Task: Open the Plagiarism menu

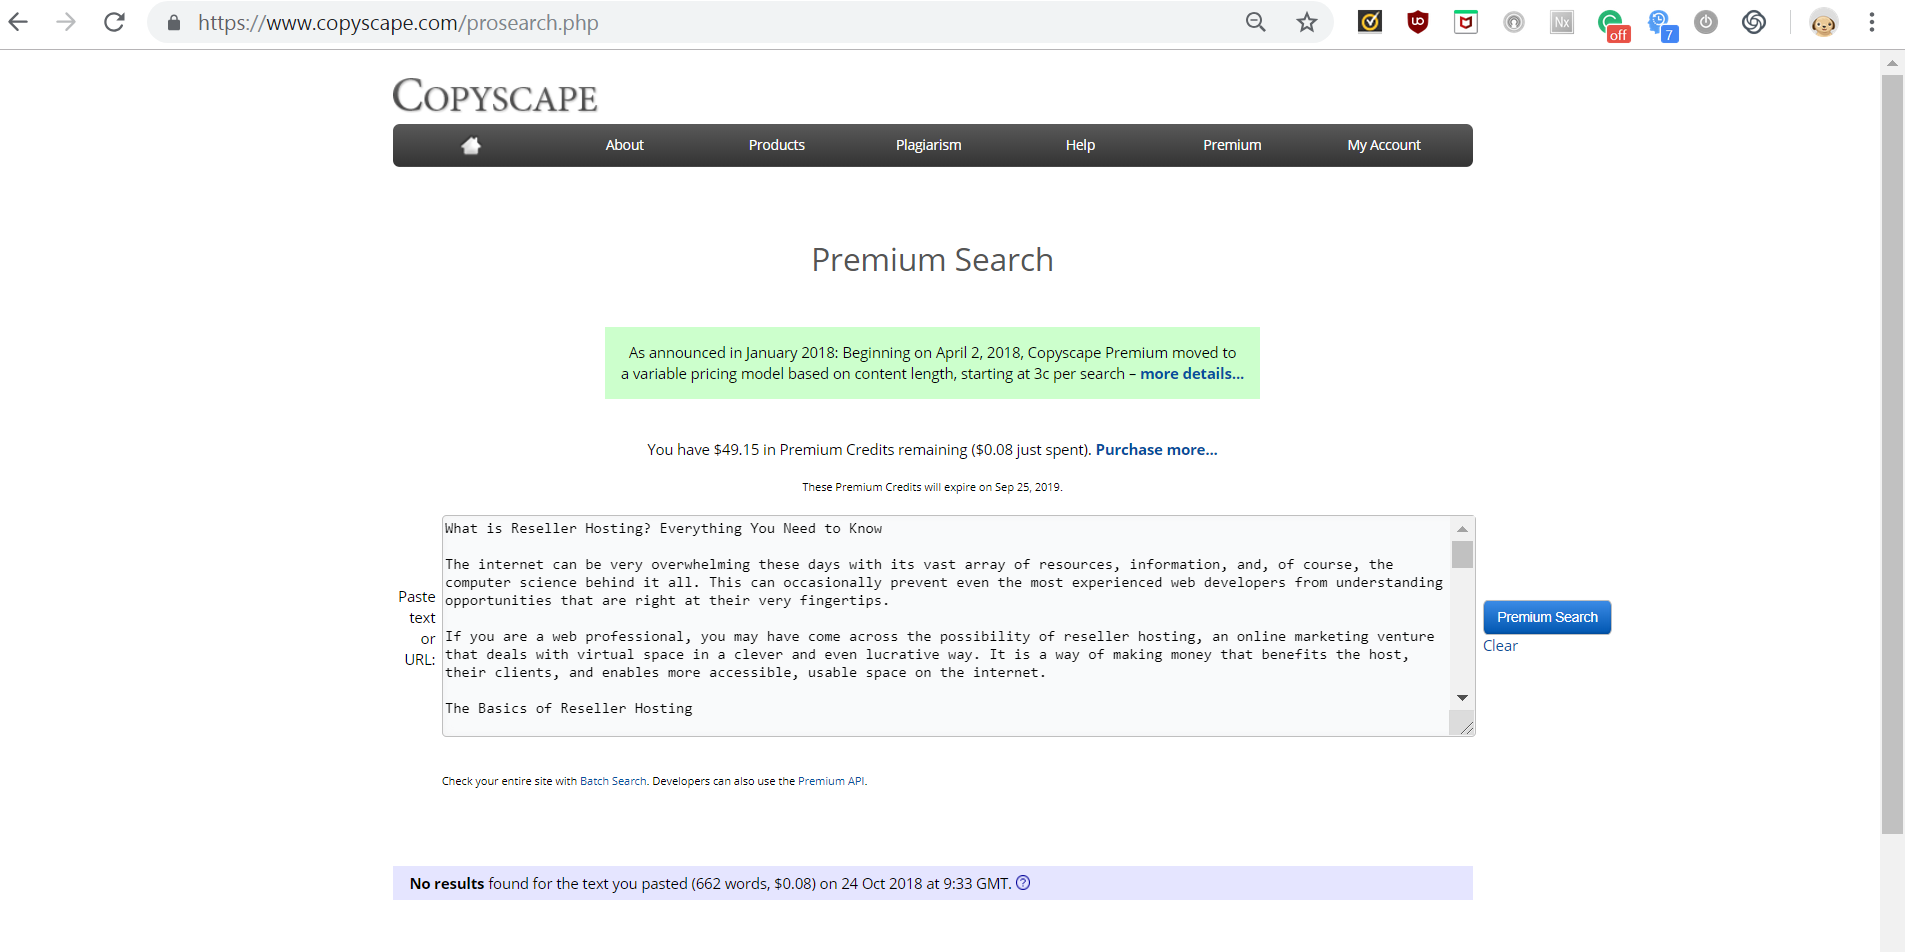Action: pos(929,145)
